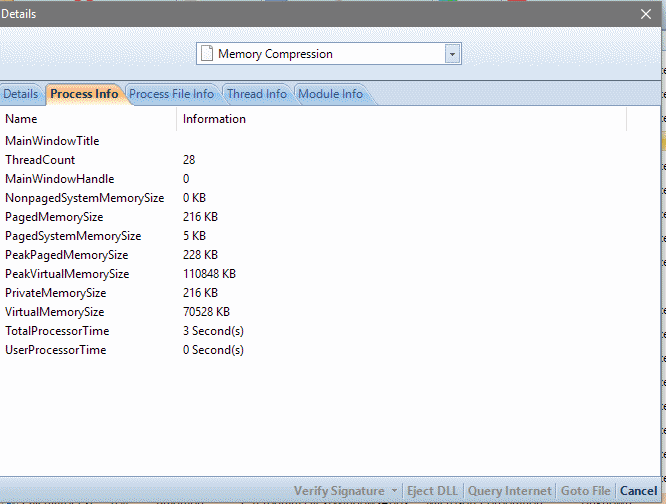The image size is (666, 504).
Task: Select the PeakVirtualMemorySize row
Action: (x=67, y=274)
